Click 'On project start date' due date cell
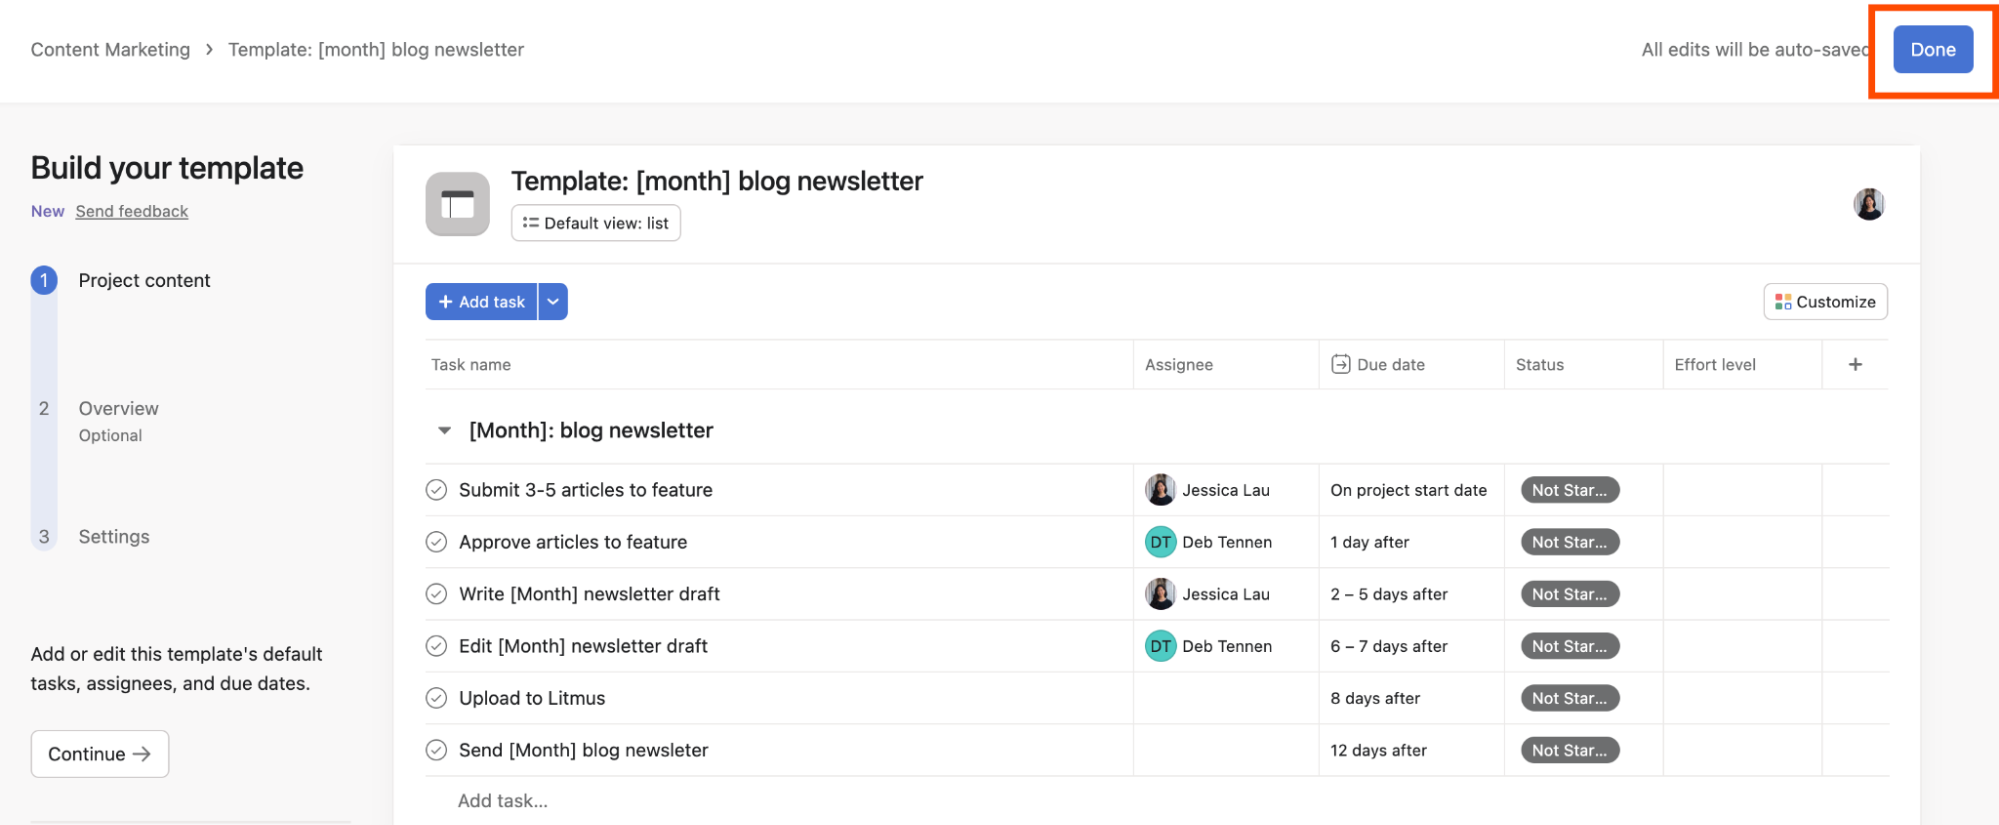The image size is (1999, 825). 1411,490
